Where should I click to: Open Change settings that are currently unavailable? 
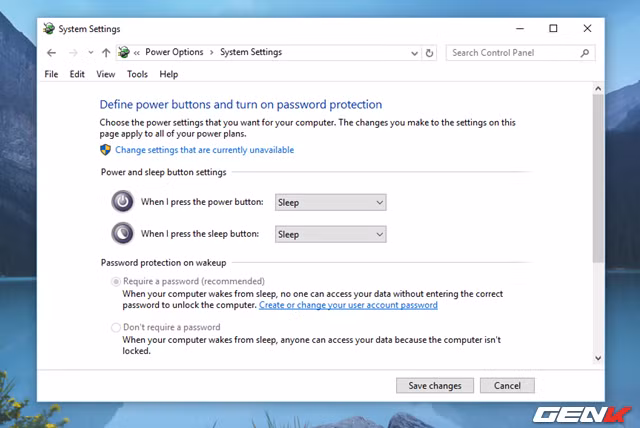pyautogui.click(x=204, y=150)
